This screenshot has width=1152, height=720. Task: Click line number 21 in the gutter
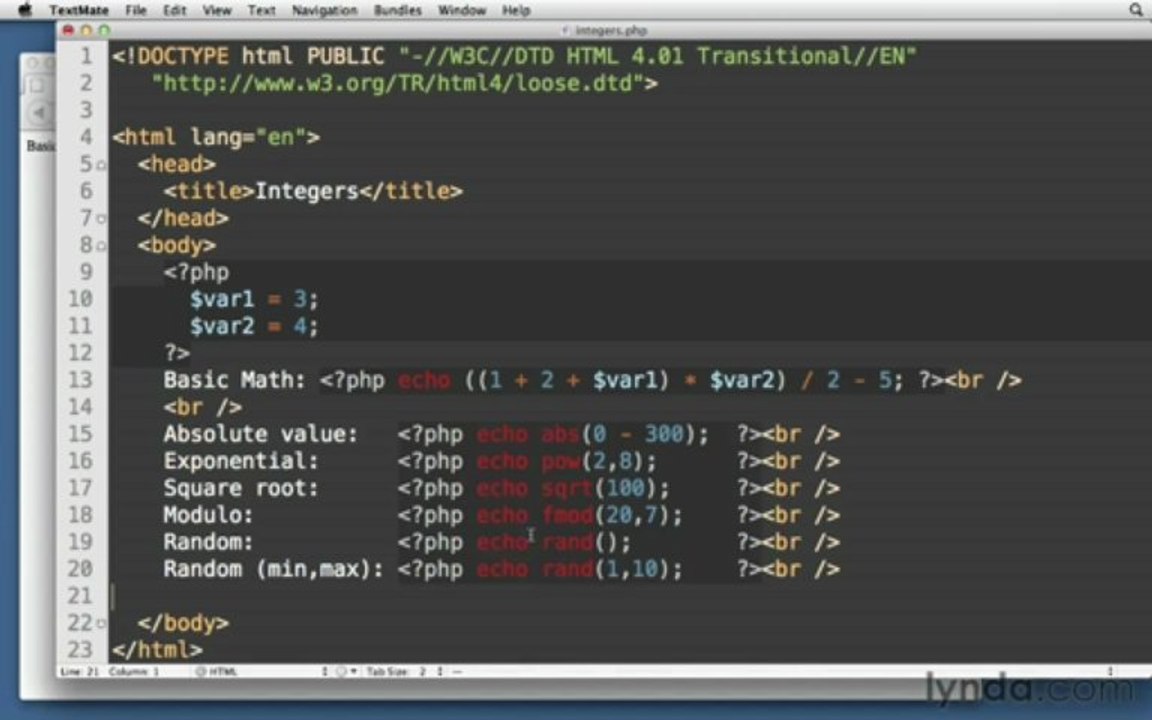click(x=80, y=597)
